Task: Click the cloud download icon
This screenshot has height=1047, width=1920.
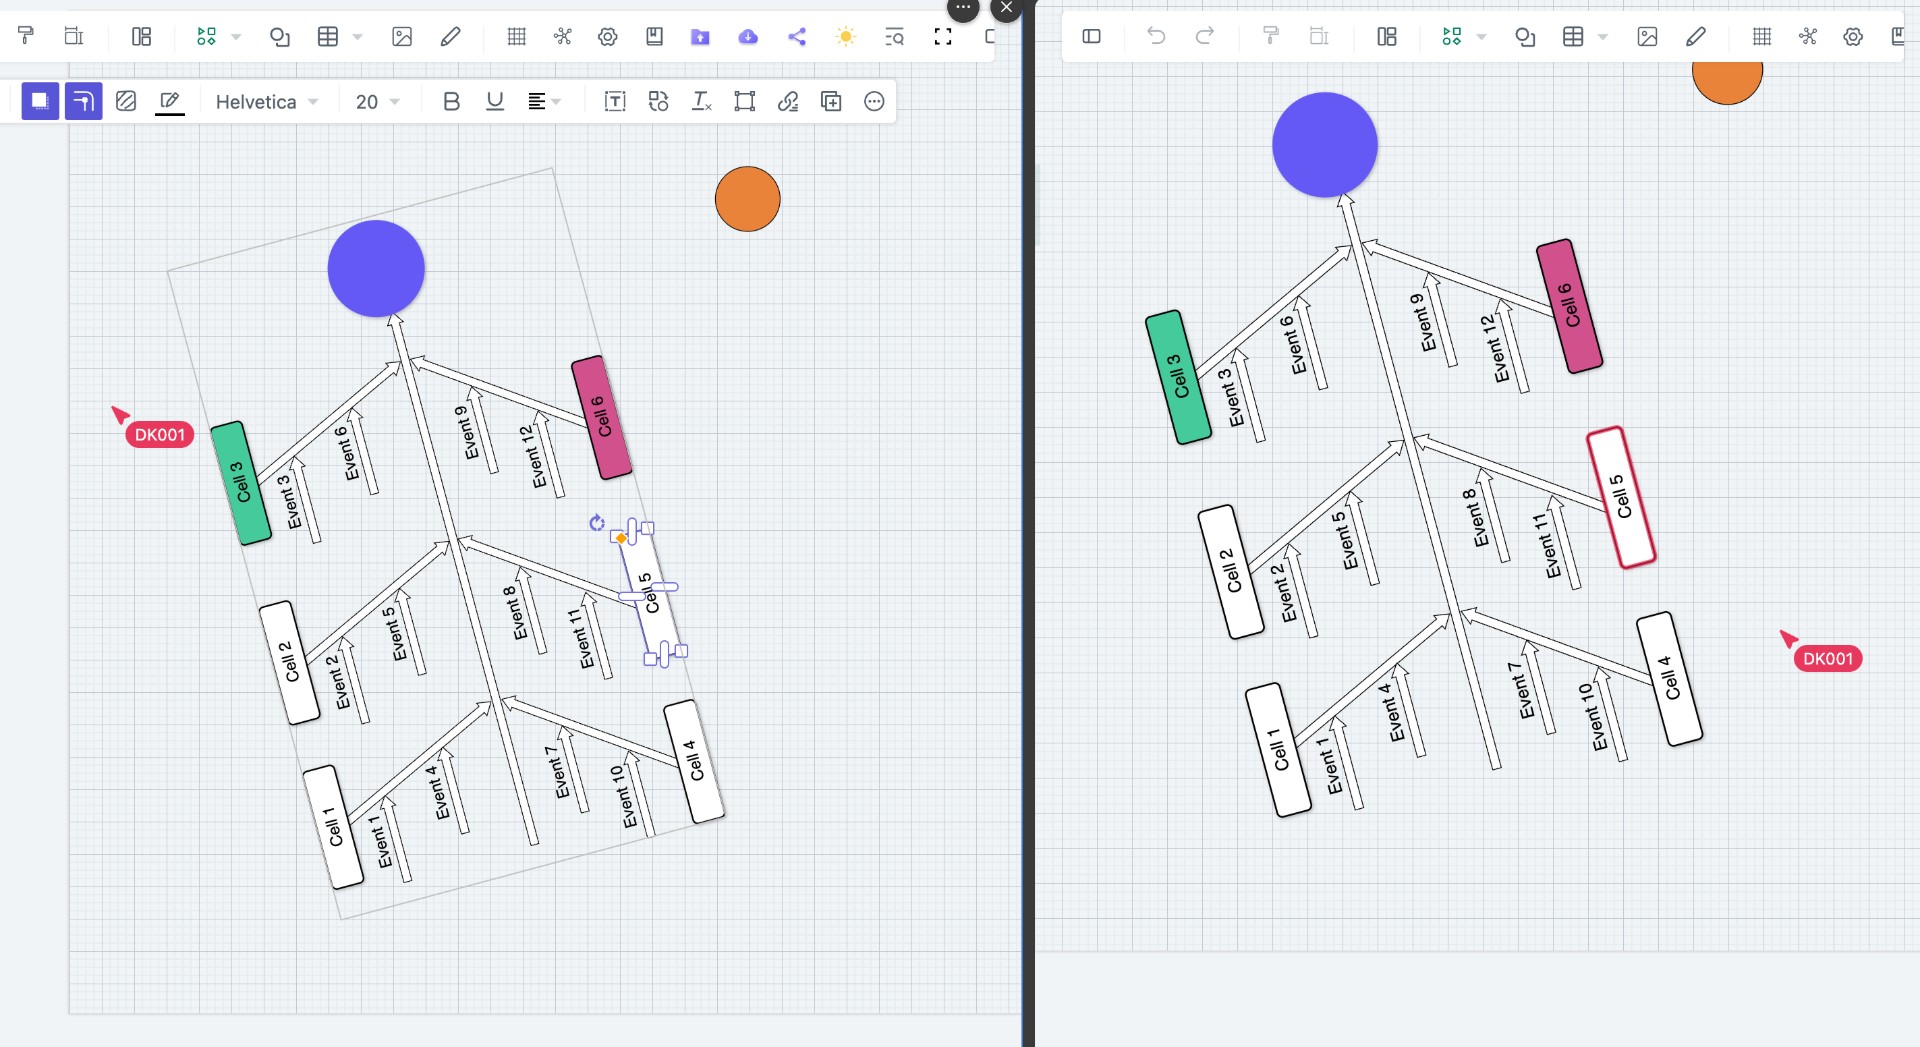Action: click(748, 37)
